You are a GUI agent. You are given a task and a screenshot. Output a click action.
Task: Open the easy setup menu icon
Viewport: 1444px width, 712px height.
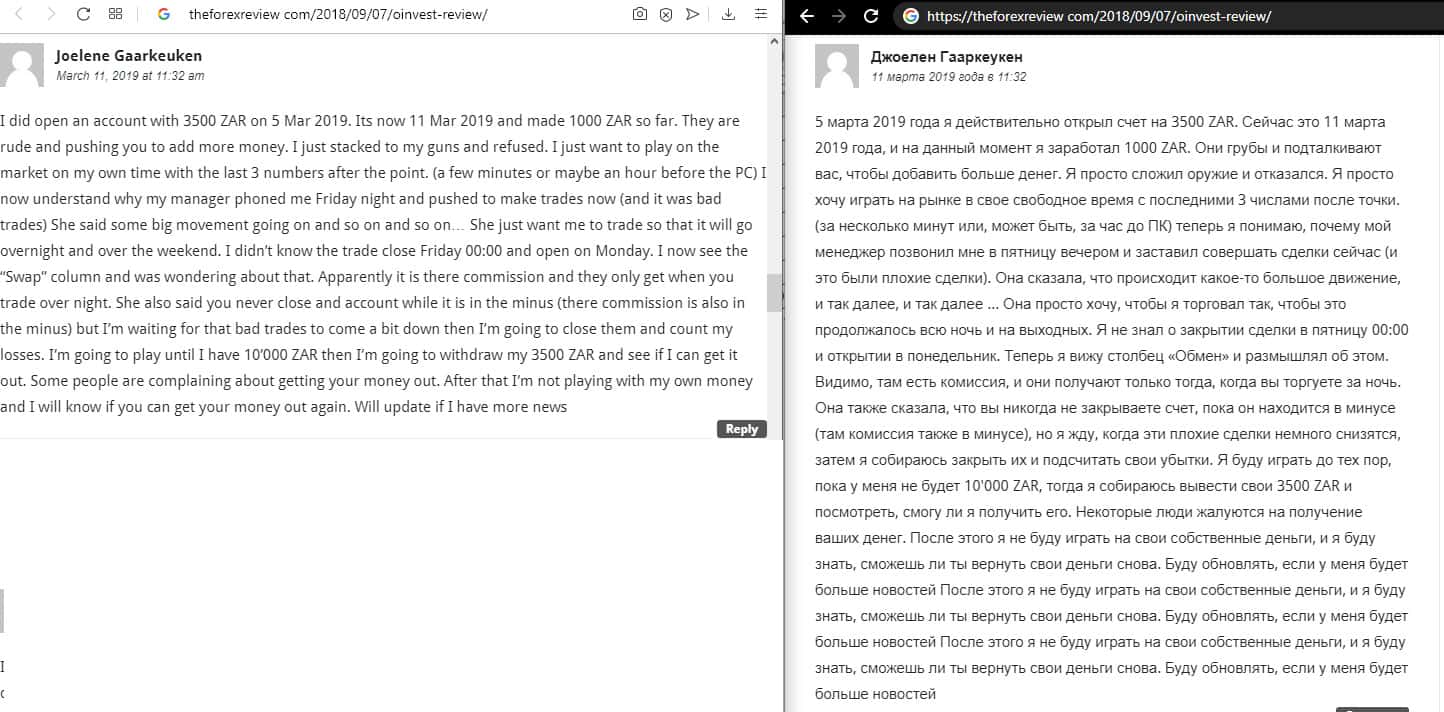point(761,15)
